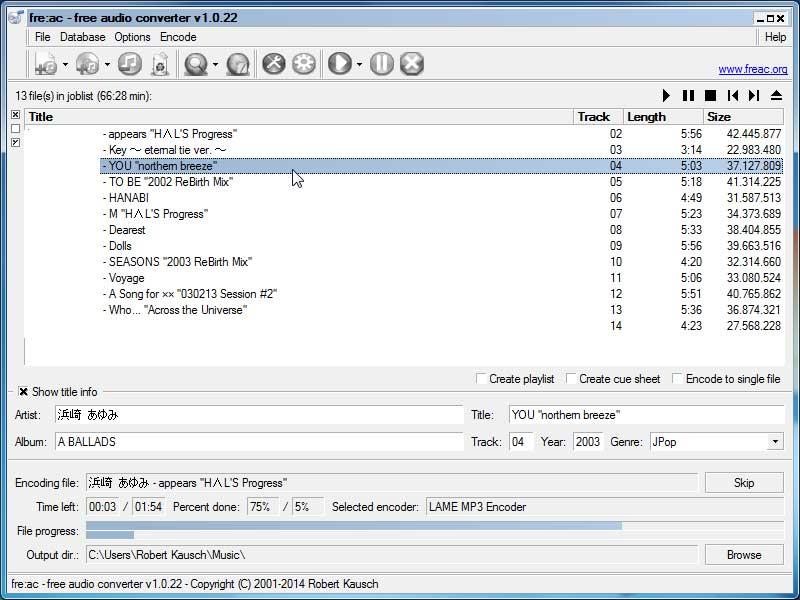
Task: Expand the Add audio CD dropdown arrow
Action: coord(107,64)
